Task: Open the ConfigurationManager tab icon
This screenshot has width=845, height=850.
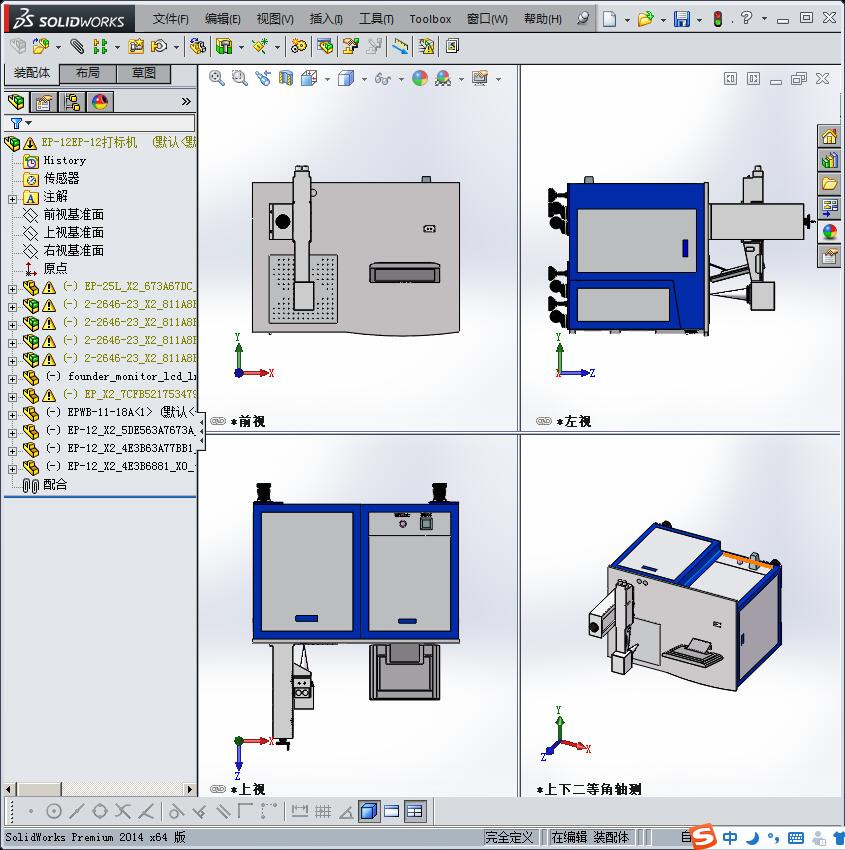Action: click(72, 101)
